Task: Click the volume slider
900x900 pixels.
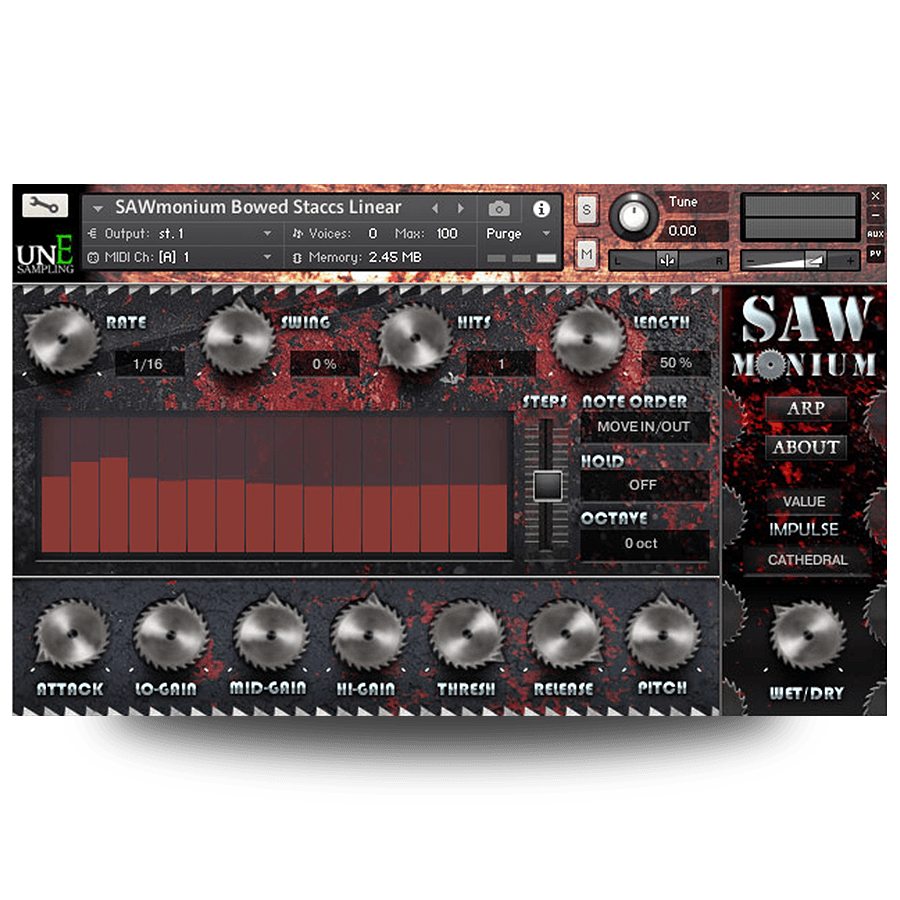Action: pos(799,261)
